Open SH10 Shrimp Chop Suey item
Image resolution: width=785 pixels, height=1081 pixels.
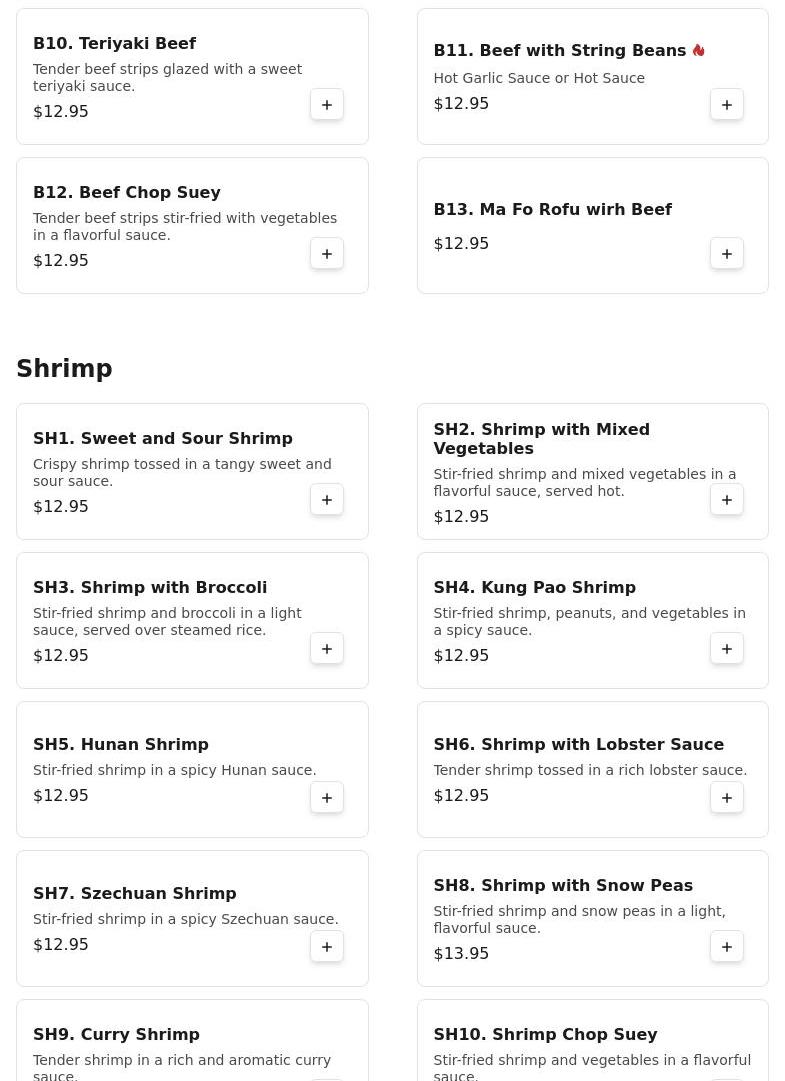tap(545, 1034)
